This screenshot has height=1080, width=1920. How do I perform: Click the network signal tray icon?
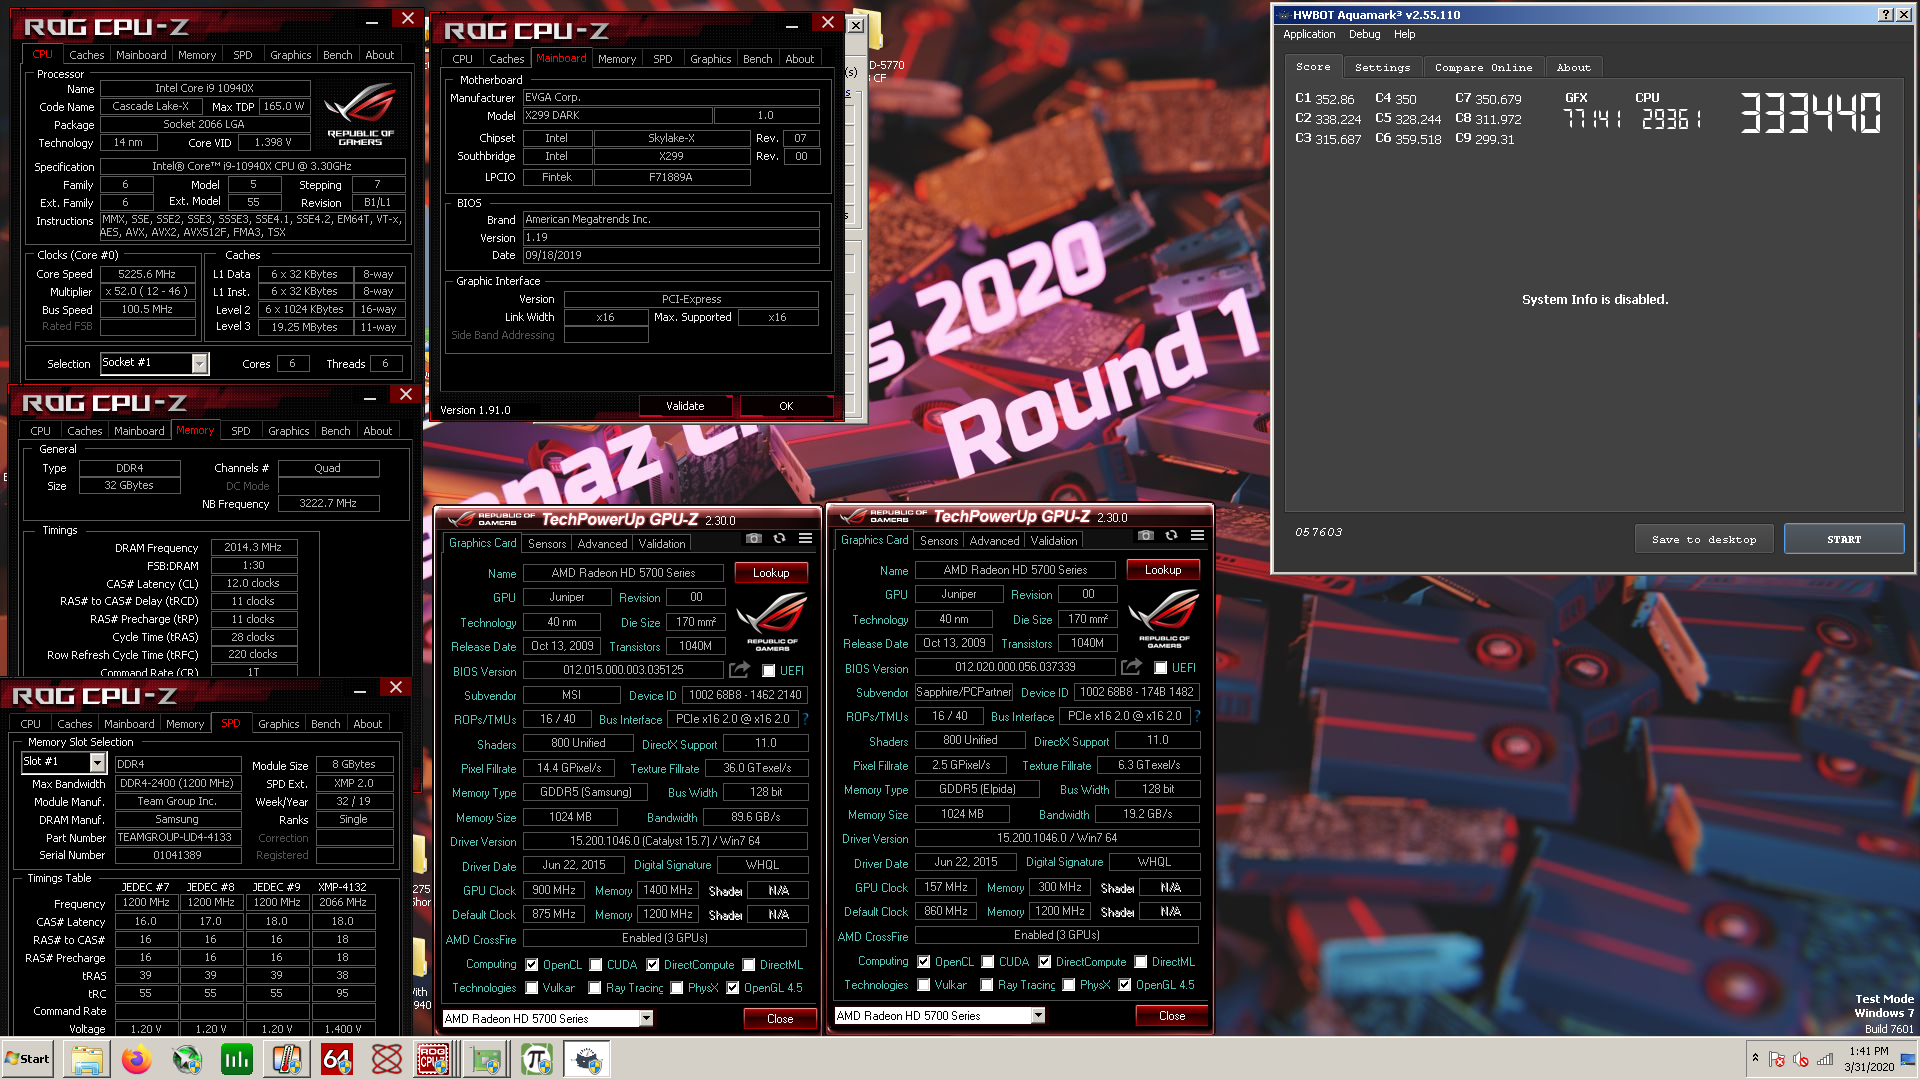pos(1825,1059)
